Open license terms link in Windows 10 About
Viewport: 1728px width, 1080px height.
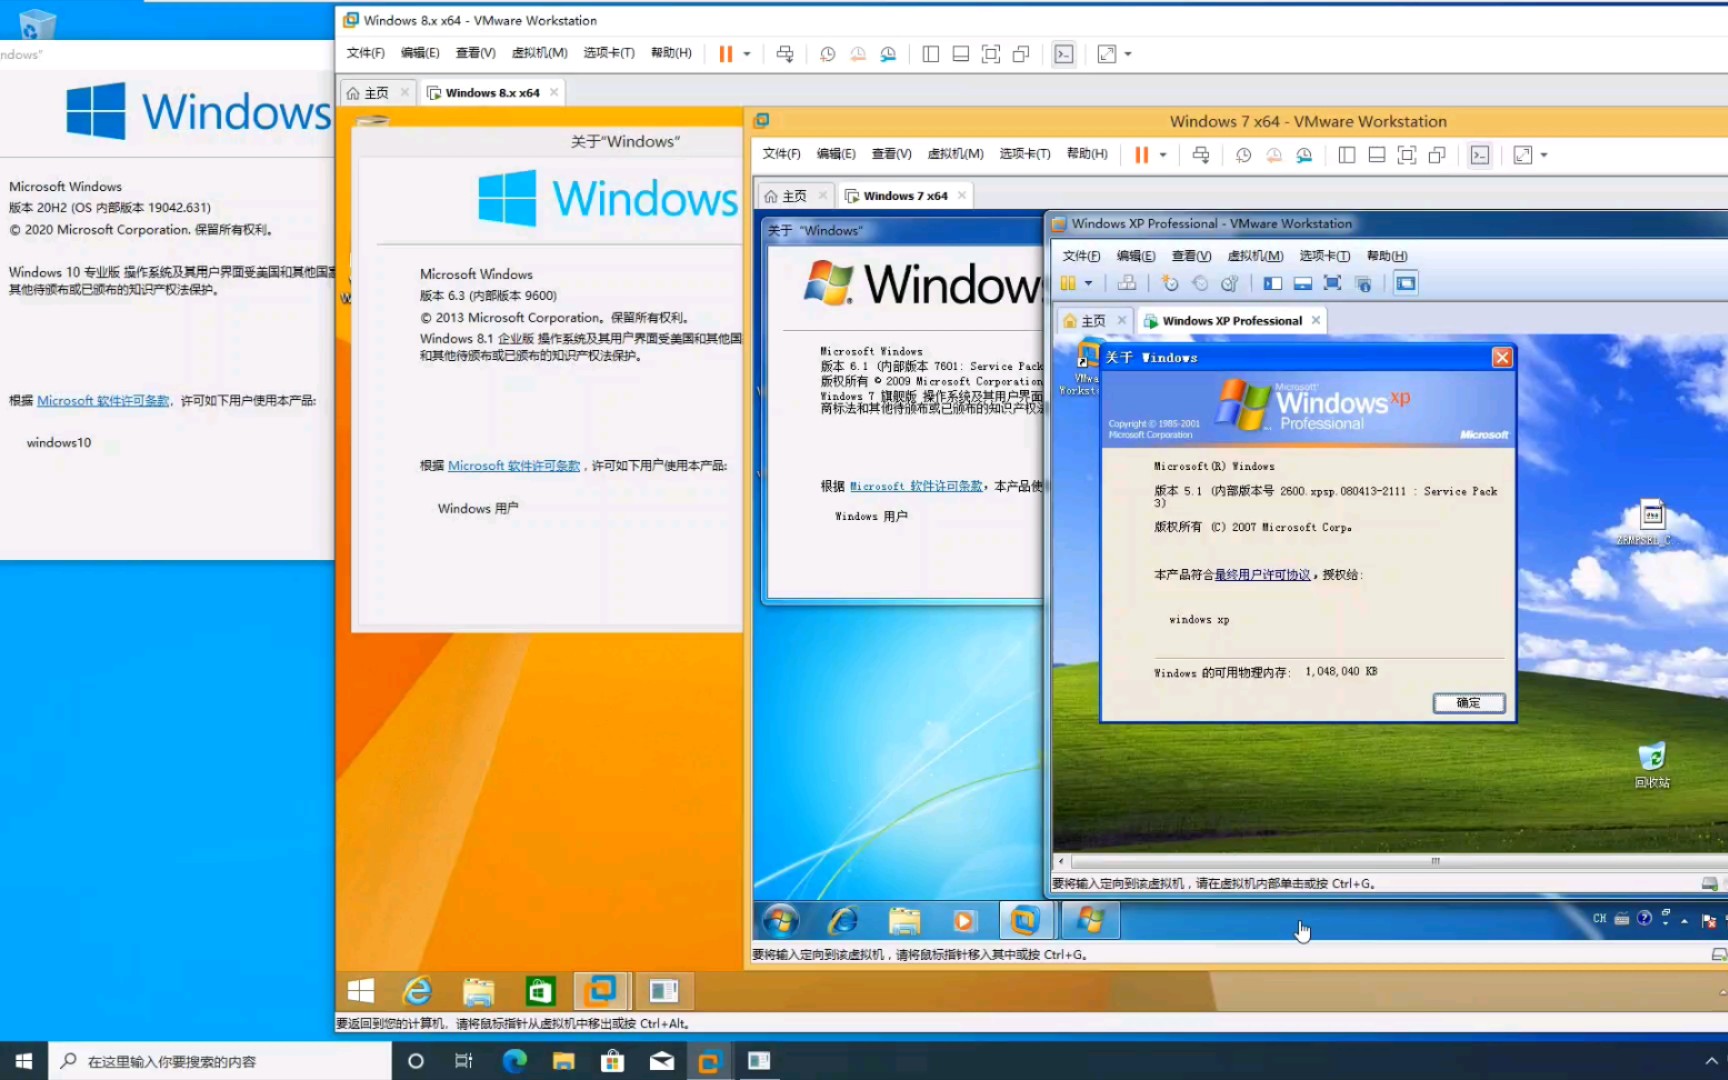[103, 401]
